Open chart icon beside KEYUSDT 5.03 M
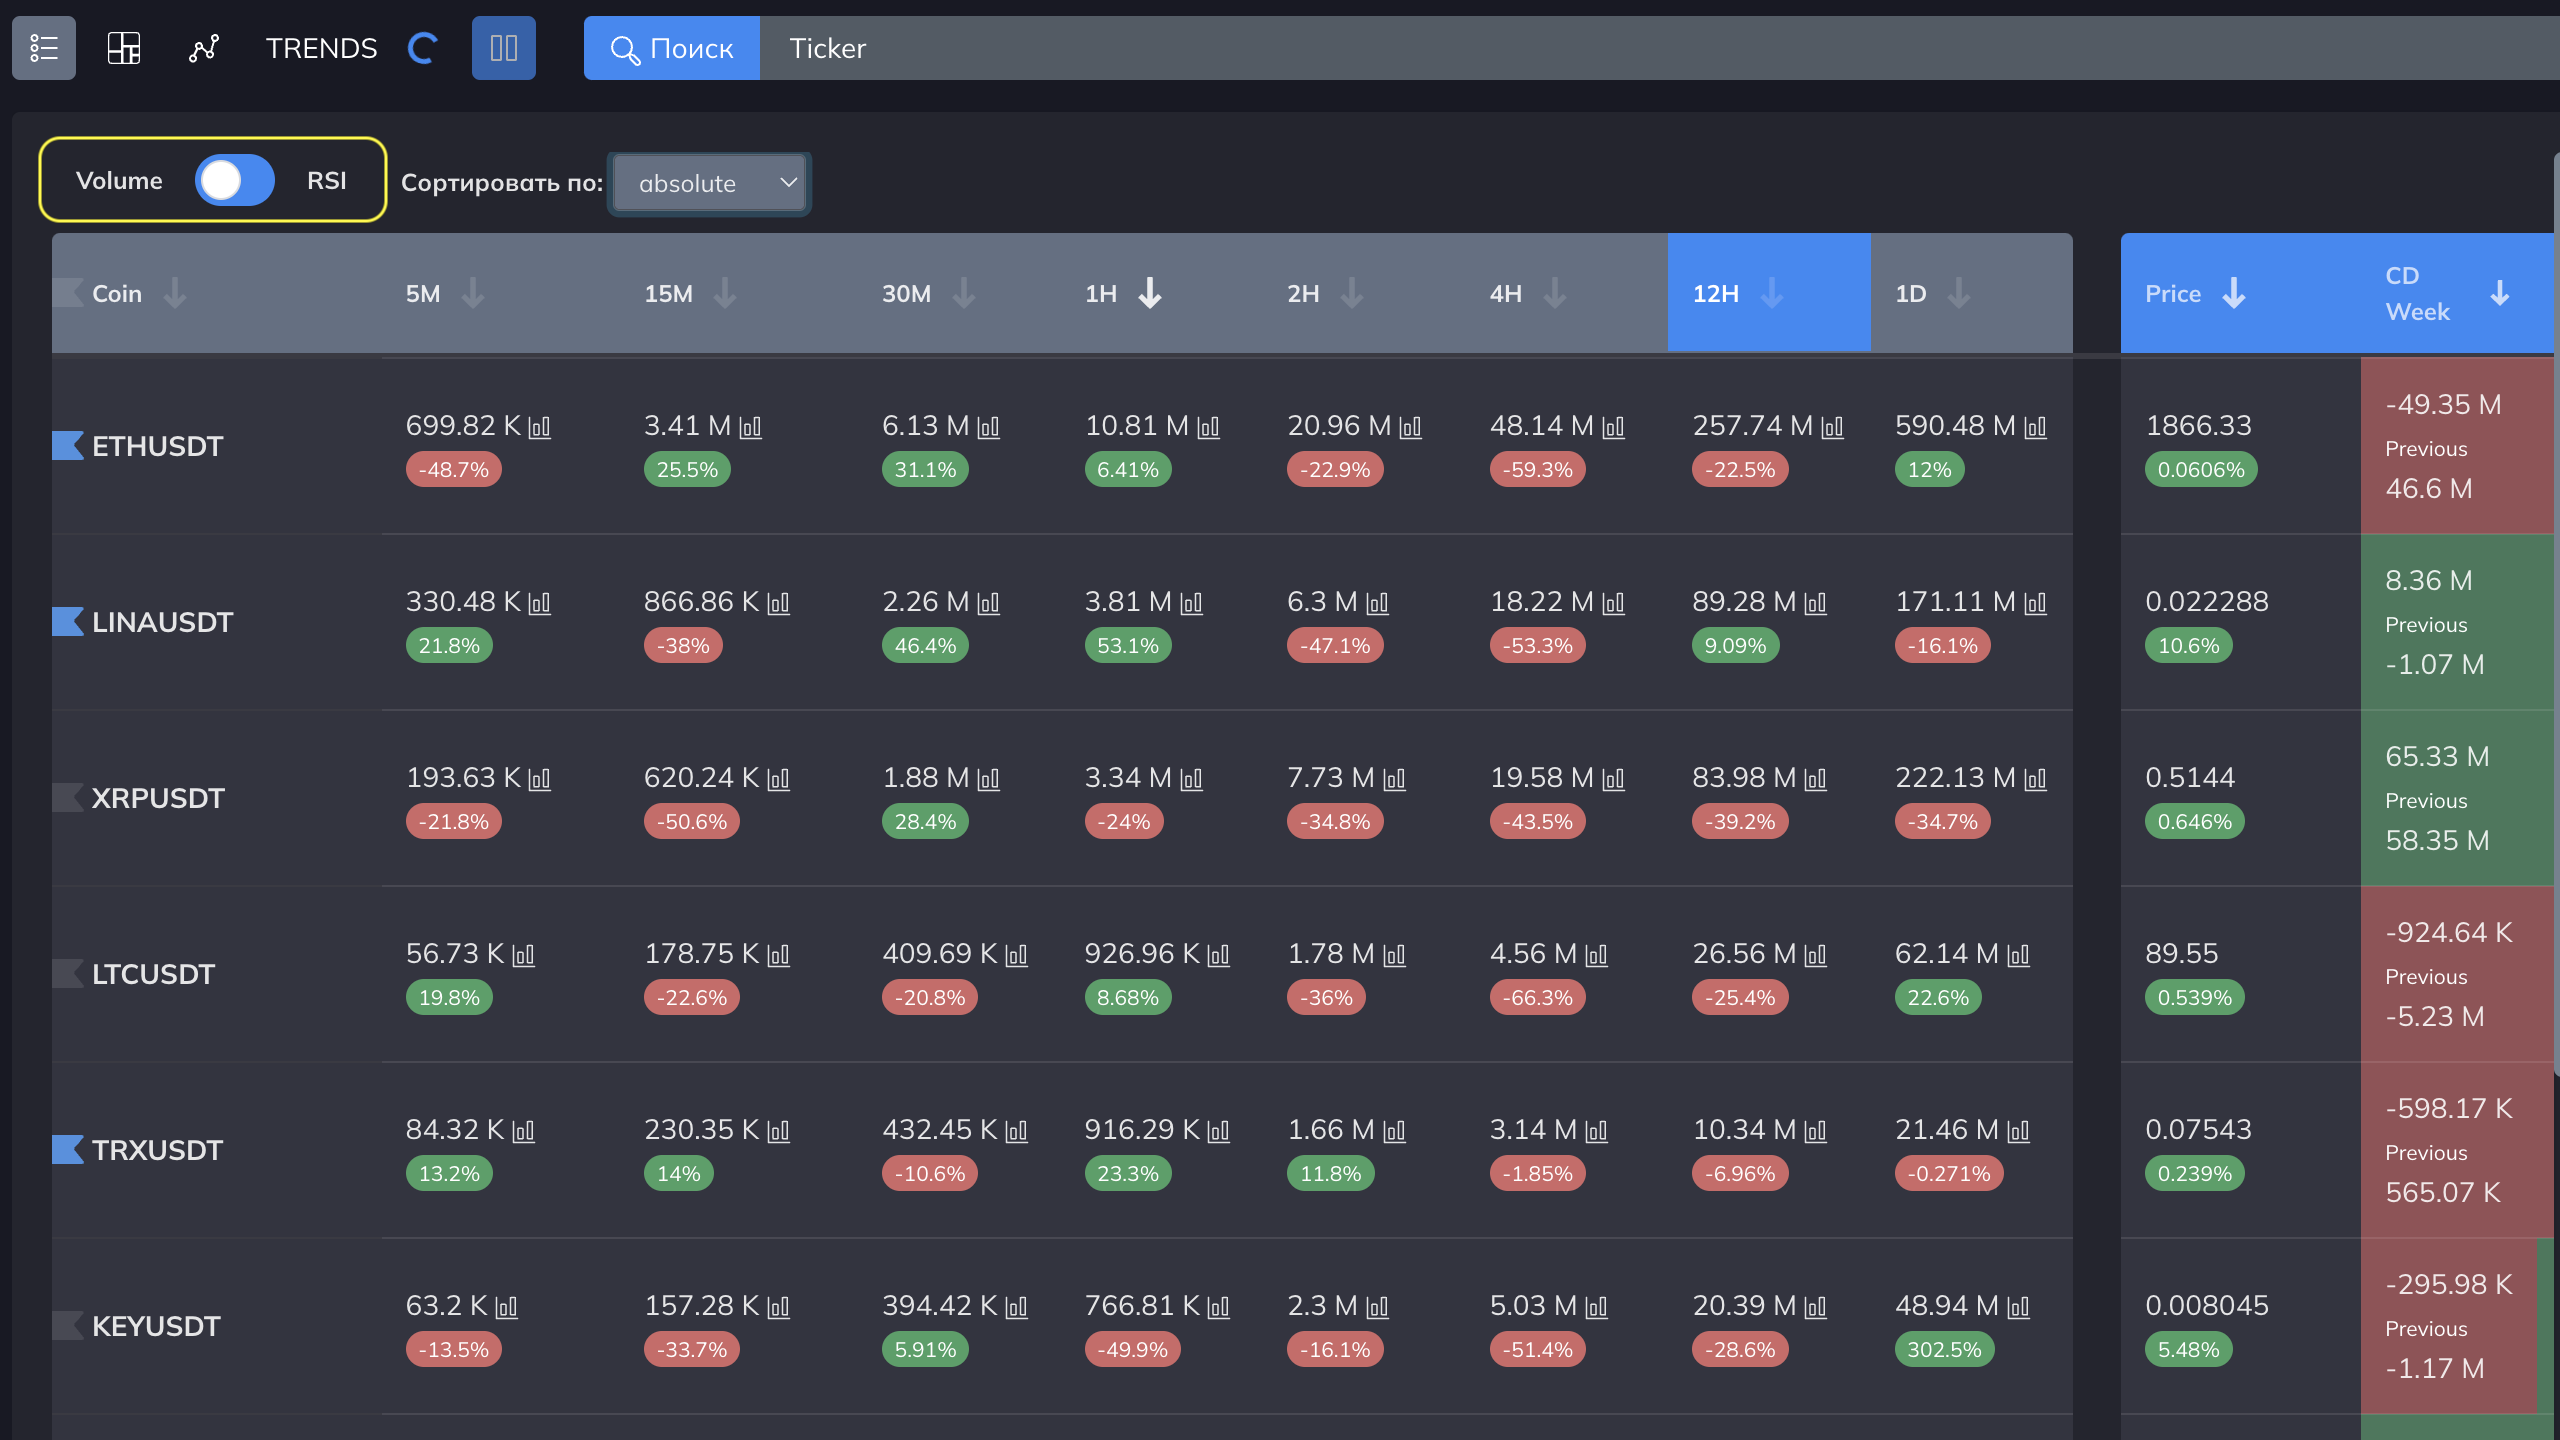Screen dimensions: 2560x1440 point(1596,1308)
